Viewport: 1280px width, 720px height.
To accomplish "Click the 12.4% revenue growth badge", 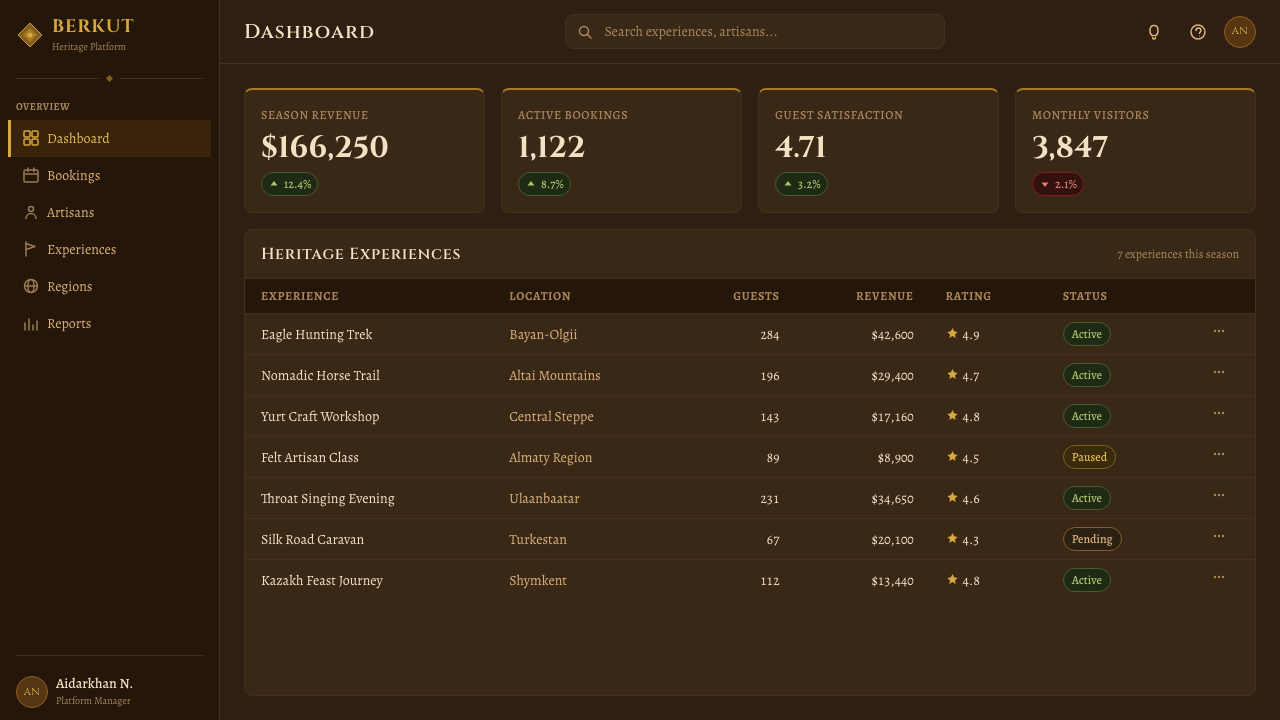I will (289, 184).
